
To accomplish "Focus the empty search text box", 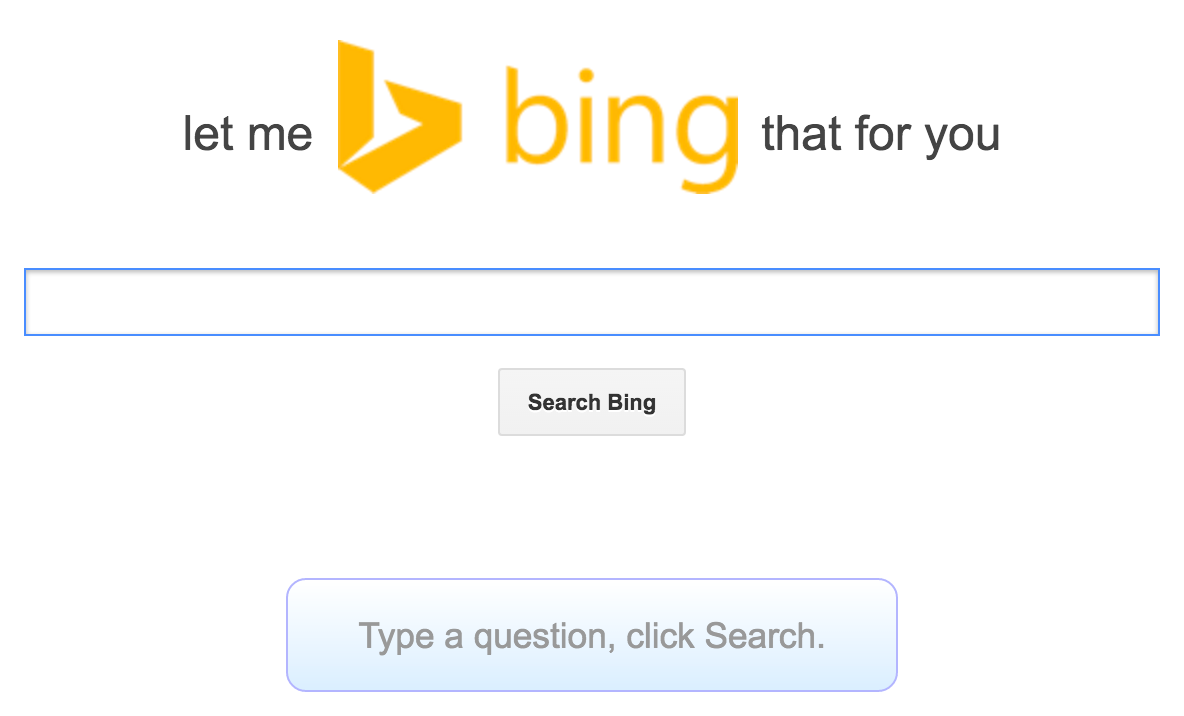I will pos(592,302).
